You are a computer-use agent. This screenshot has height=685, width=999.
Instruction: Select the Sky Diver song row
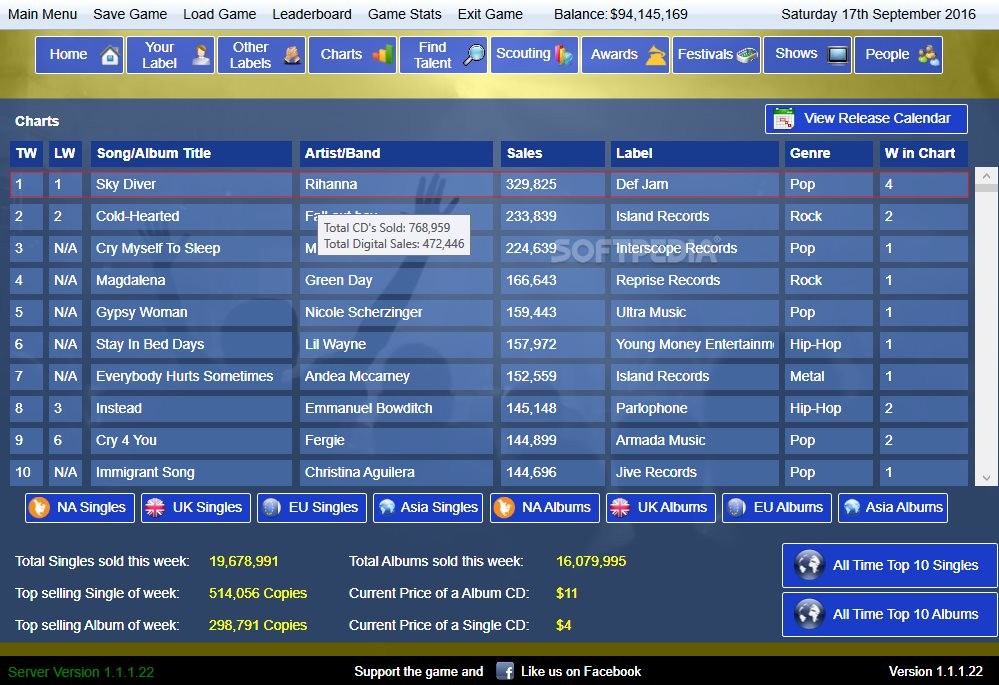click(489, 184)
